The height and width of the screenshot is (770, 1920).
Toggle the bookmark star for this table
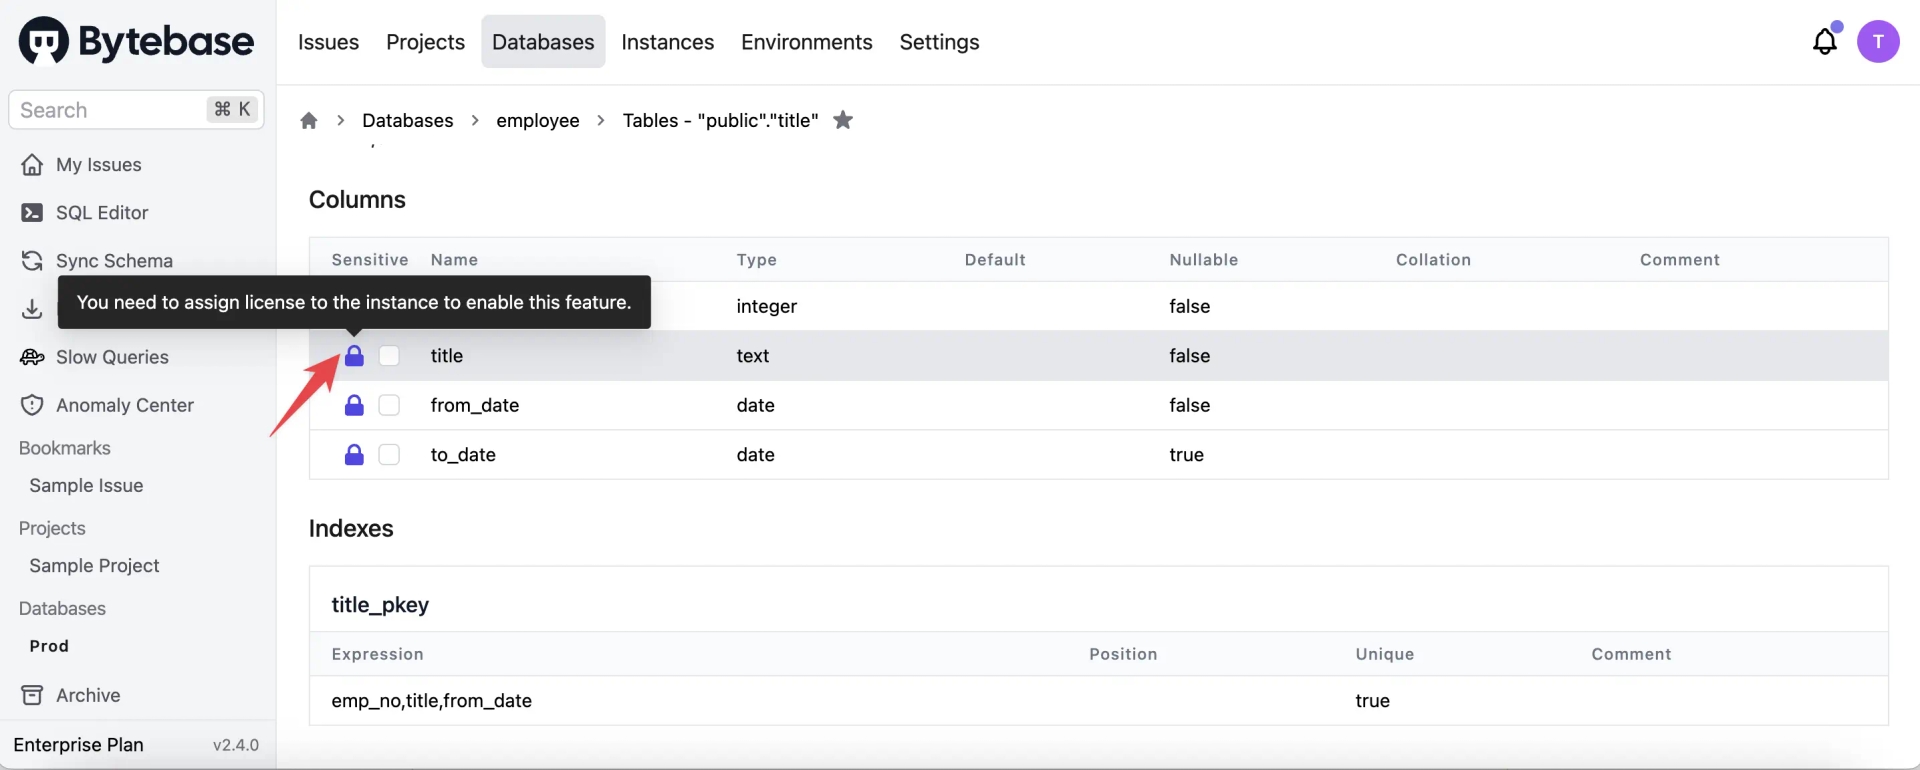pos(843,120)
